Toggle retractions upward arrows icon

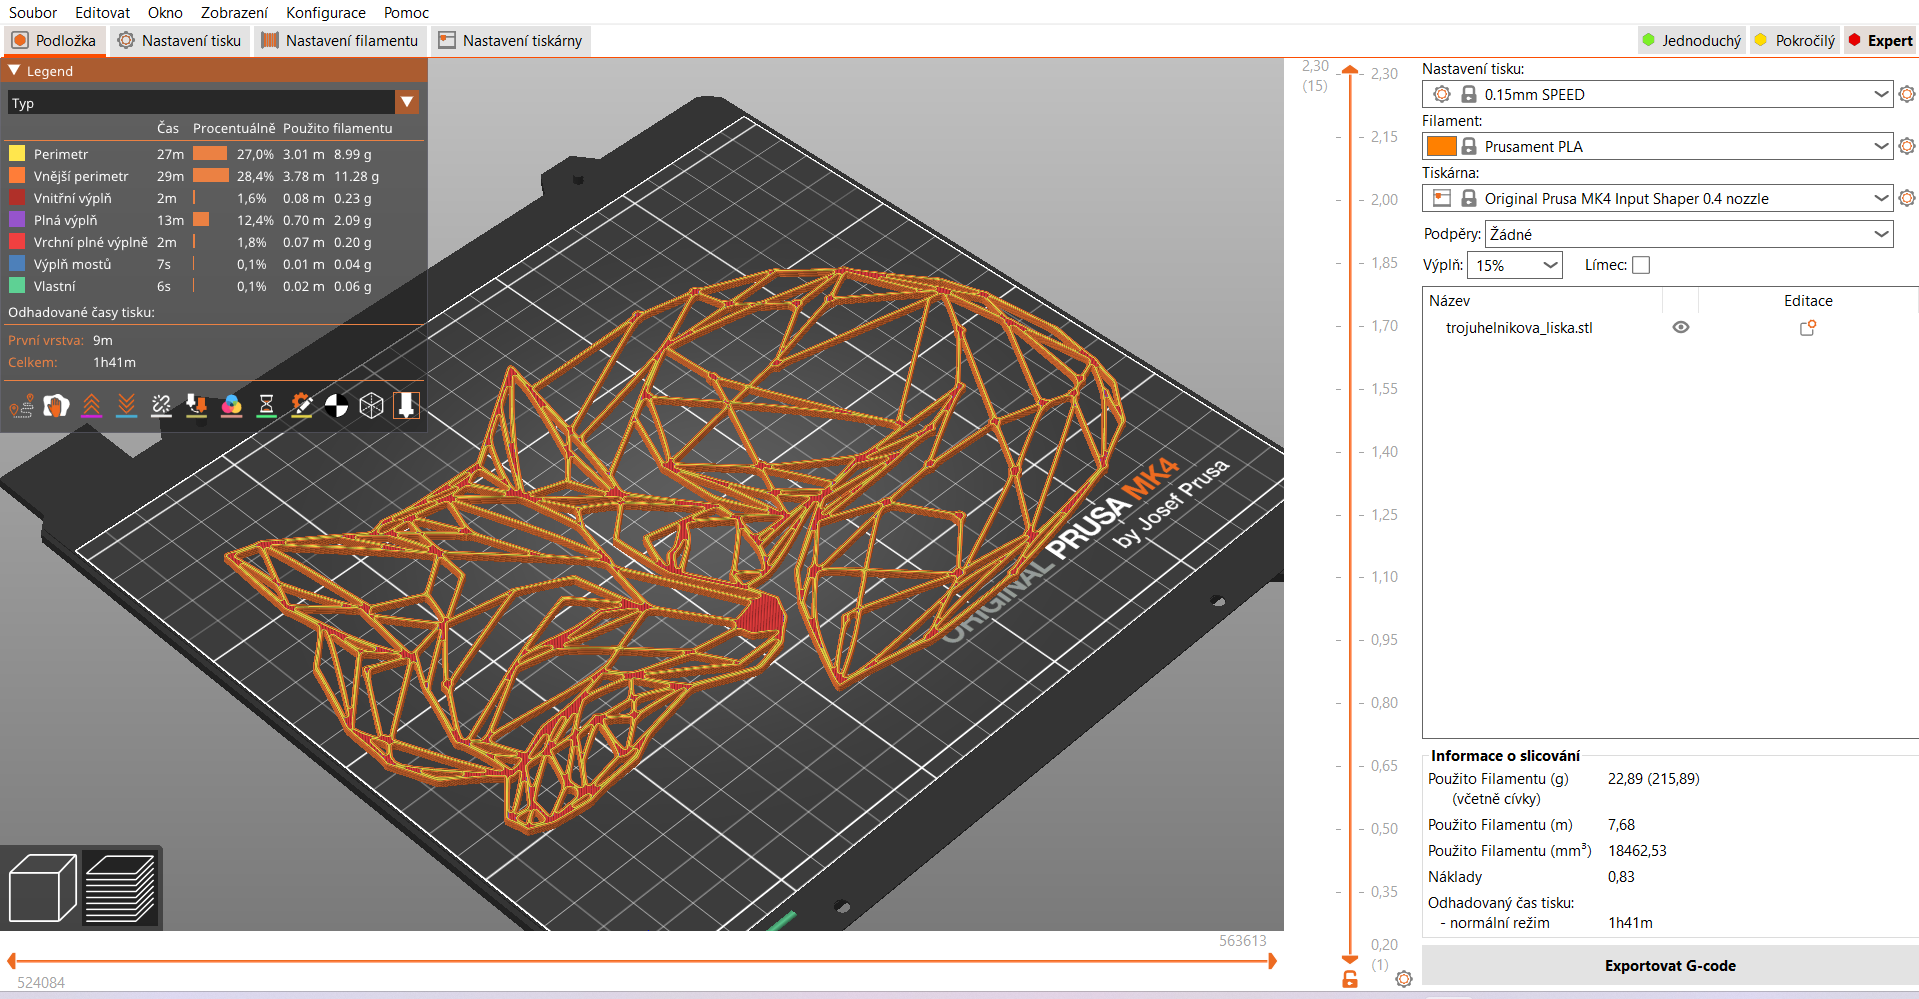pyautogui.click(x=91, y=405)
